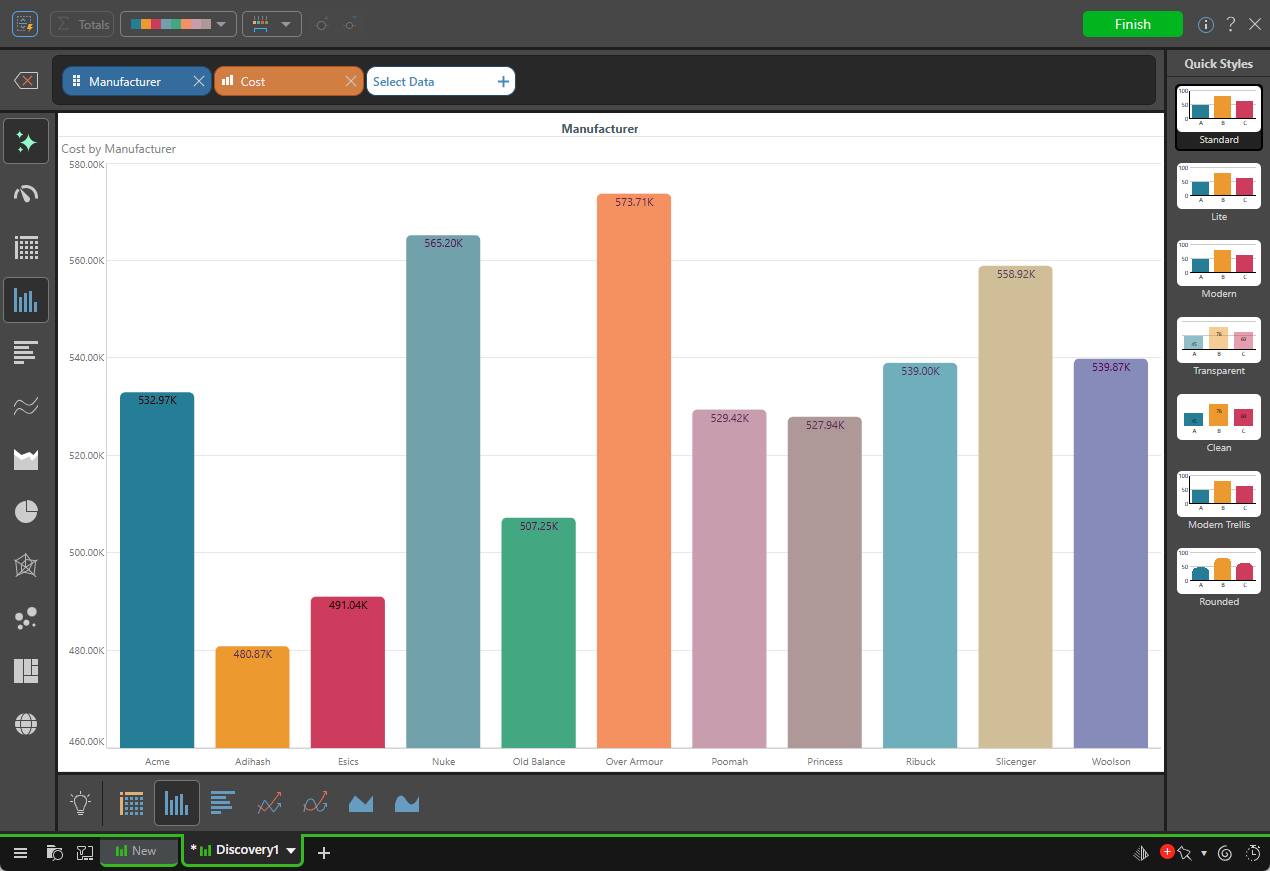1270x871 pixels.
Task: Choose area chart in bottom strip
Action: click(361, 803)
